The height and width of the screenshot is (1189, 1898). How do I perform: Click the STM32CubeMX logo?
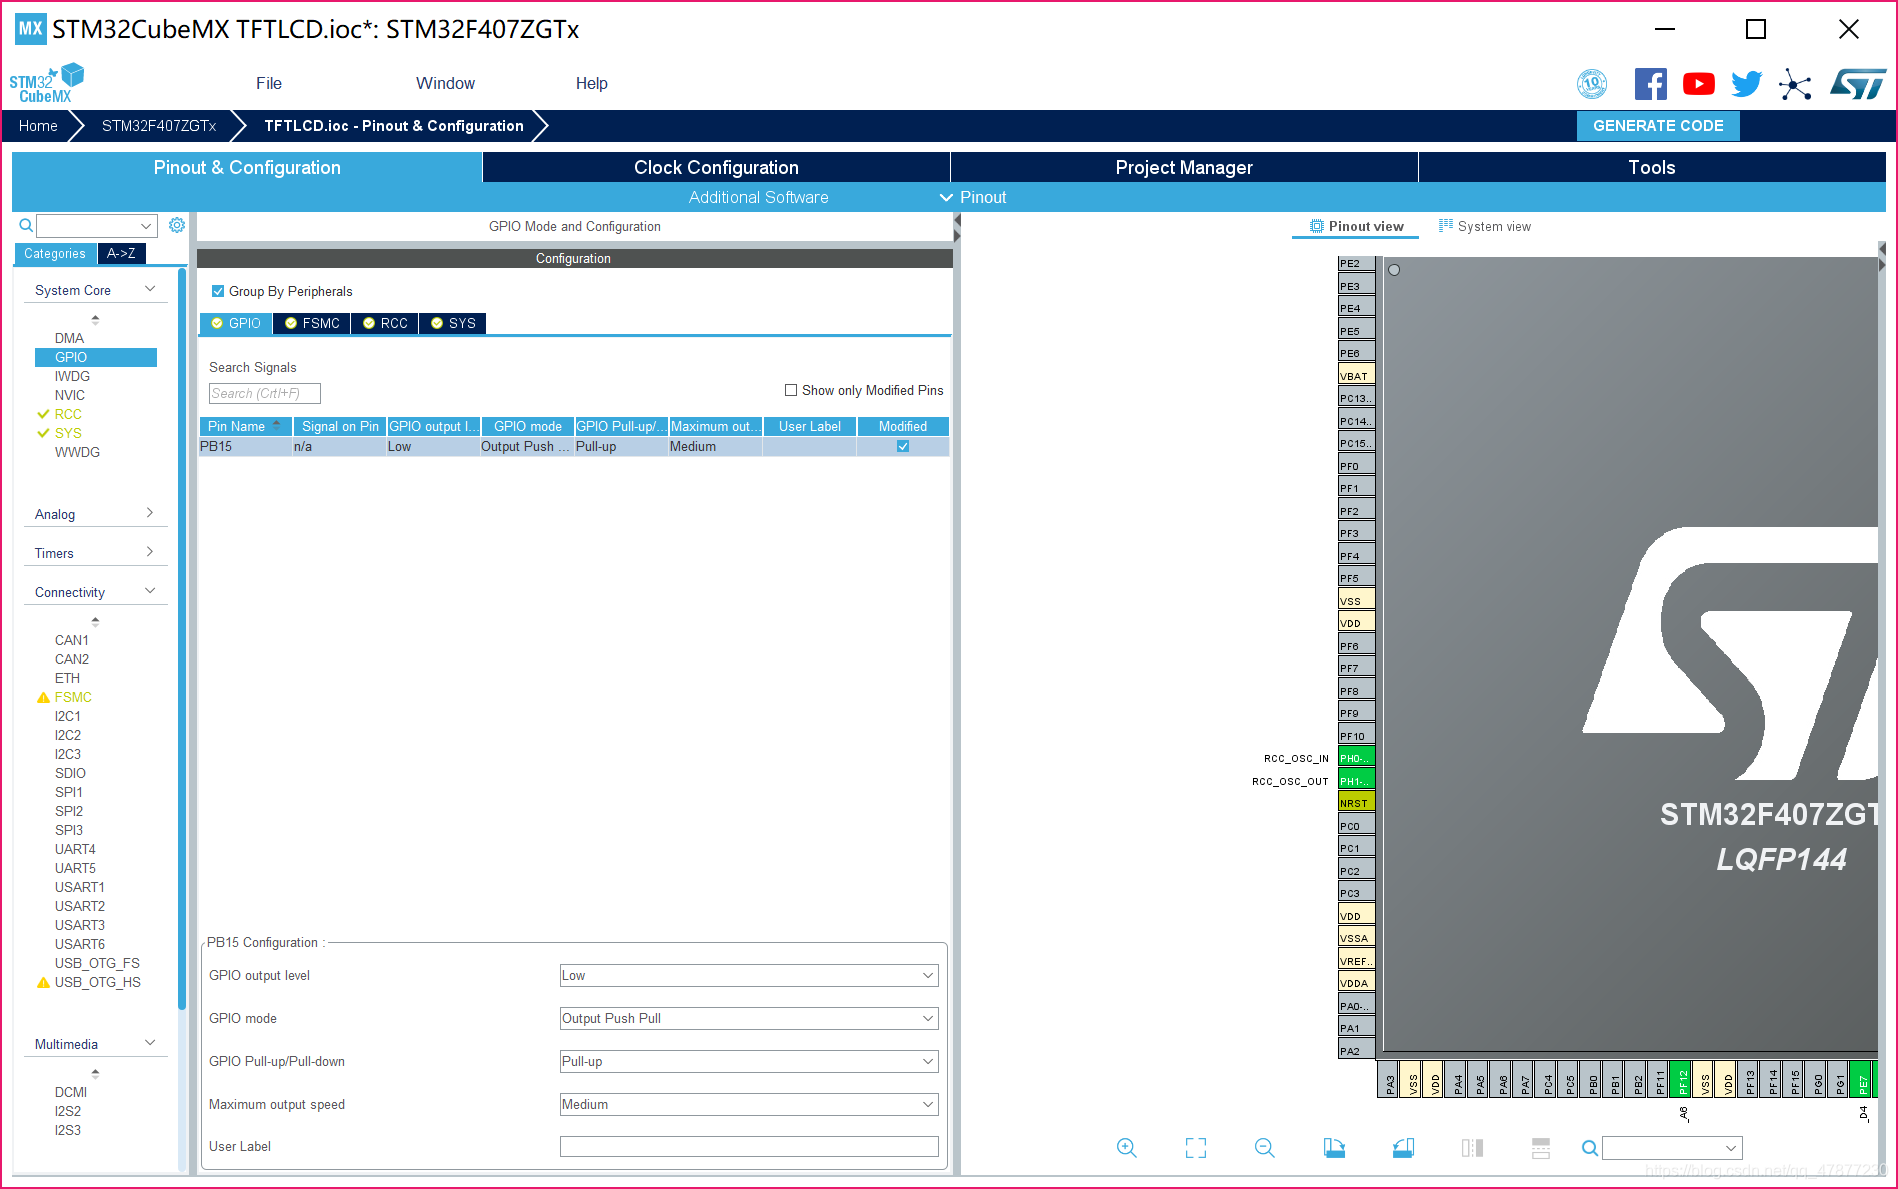[x=47, y=83]
